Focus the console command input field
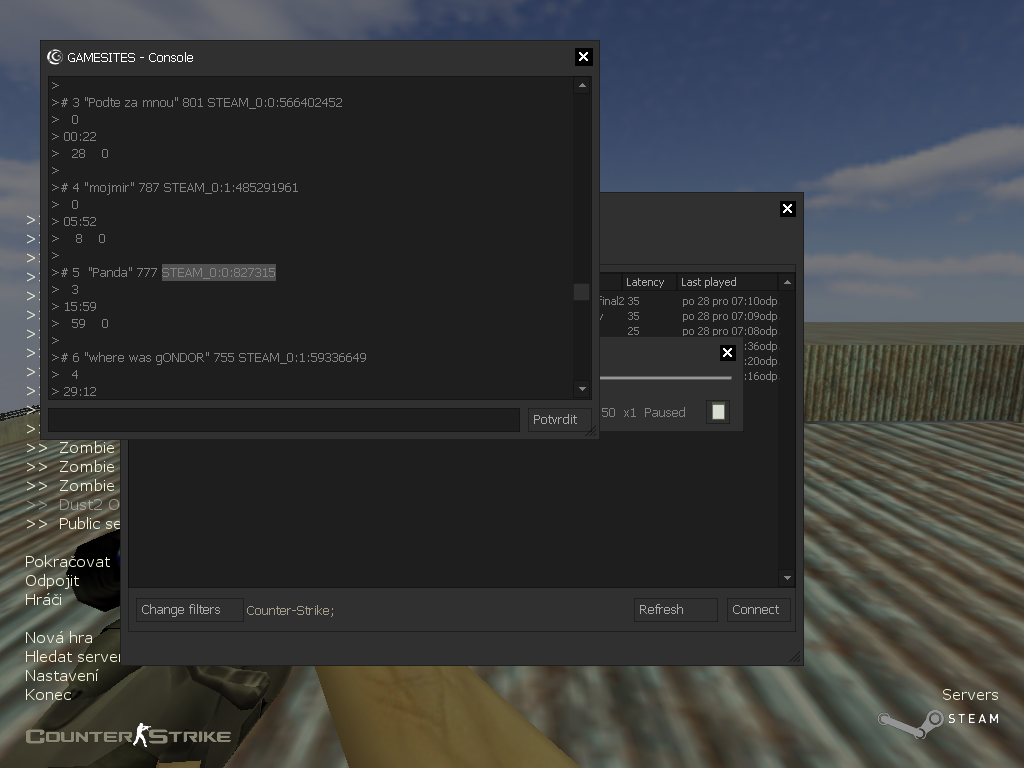 point(284,420)
